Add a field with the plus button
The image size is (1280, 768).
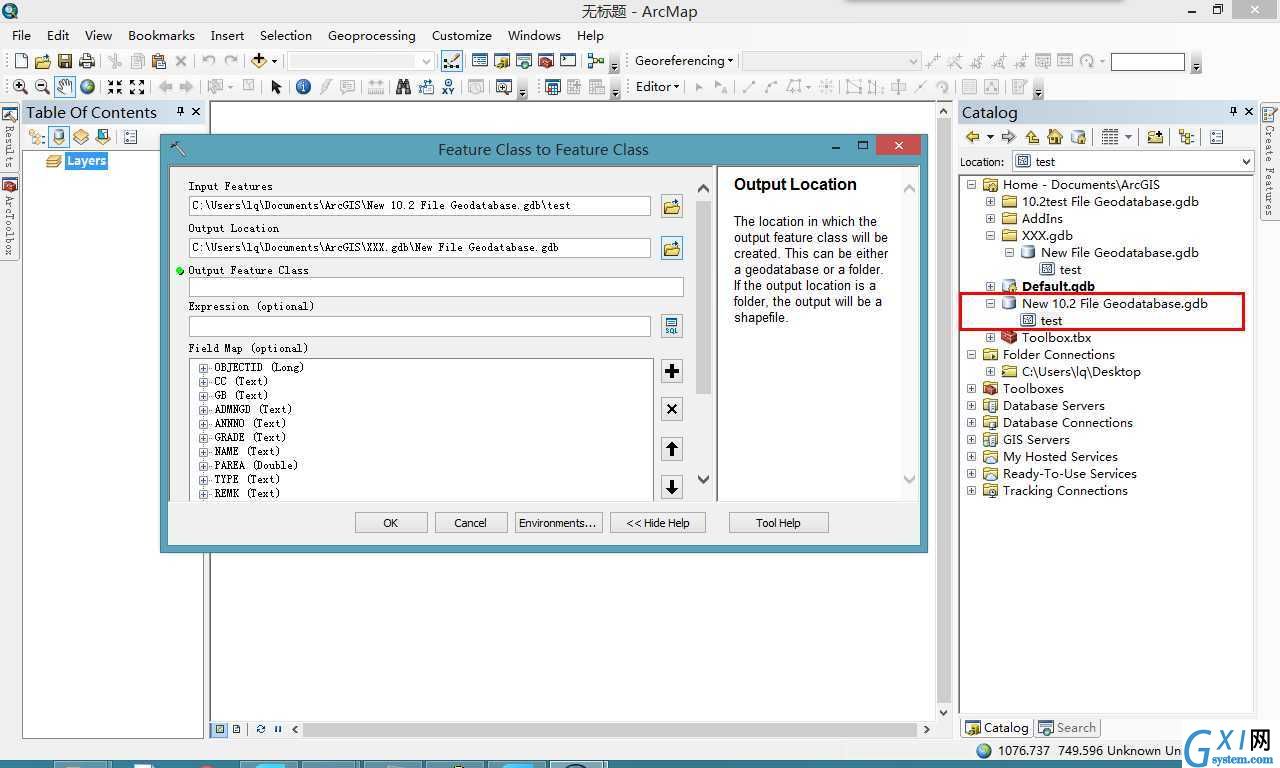click(x=672, y=371)
